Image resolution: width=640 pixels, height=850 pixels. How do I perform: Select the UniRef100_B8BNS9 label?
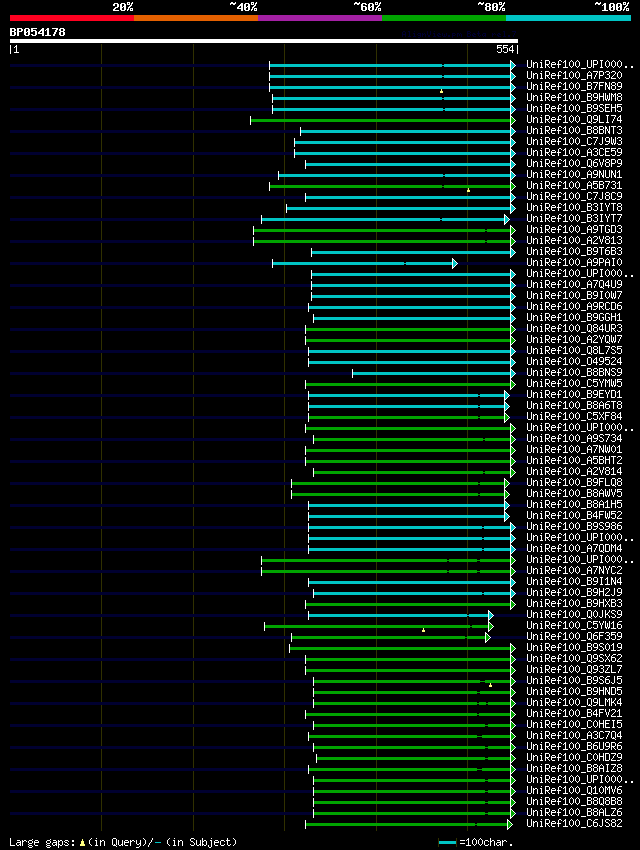[574, 372]
